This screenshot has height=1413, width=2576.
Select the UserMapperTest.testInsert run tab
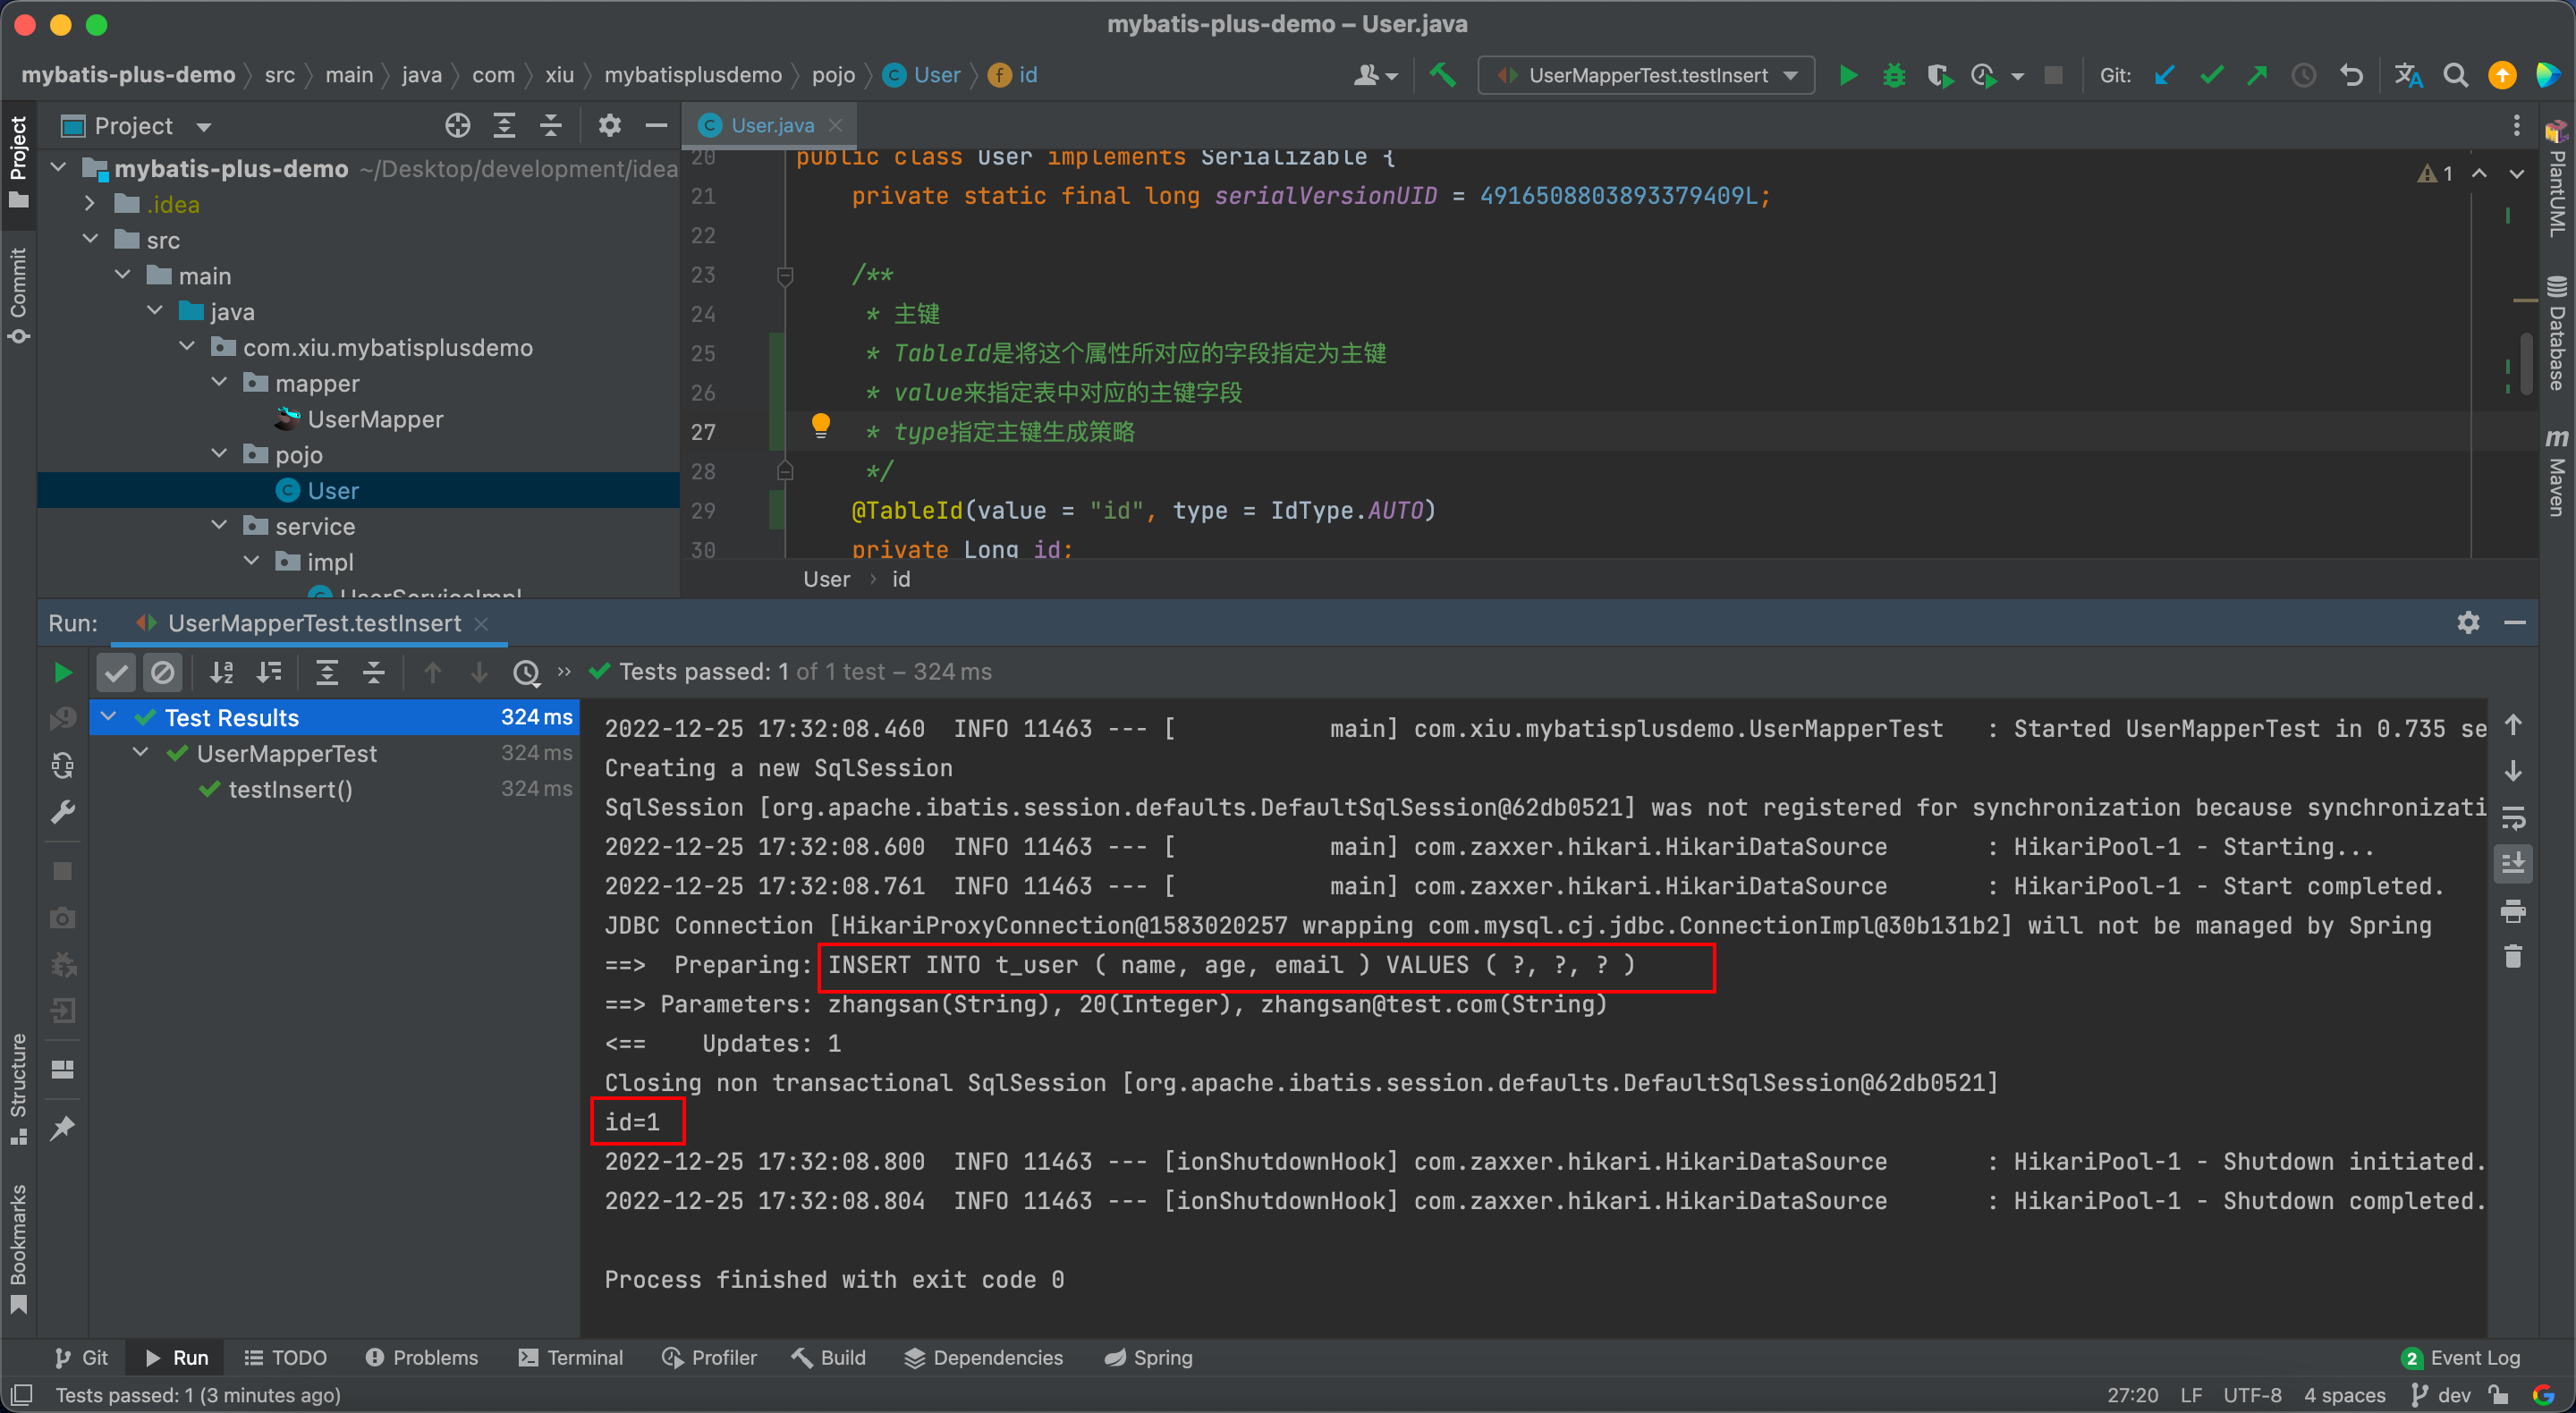pos(313,623)
